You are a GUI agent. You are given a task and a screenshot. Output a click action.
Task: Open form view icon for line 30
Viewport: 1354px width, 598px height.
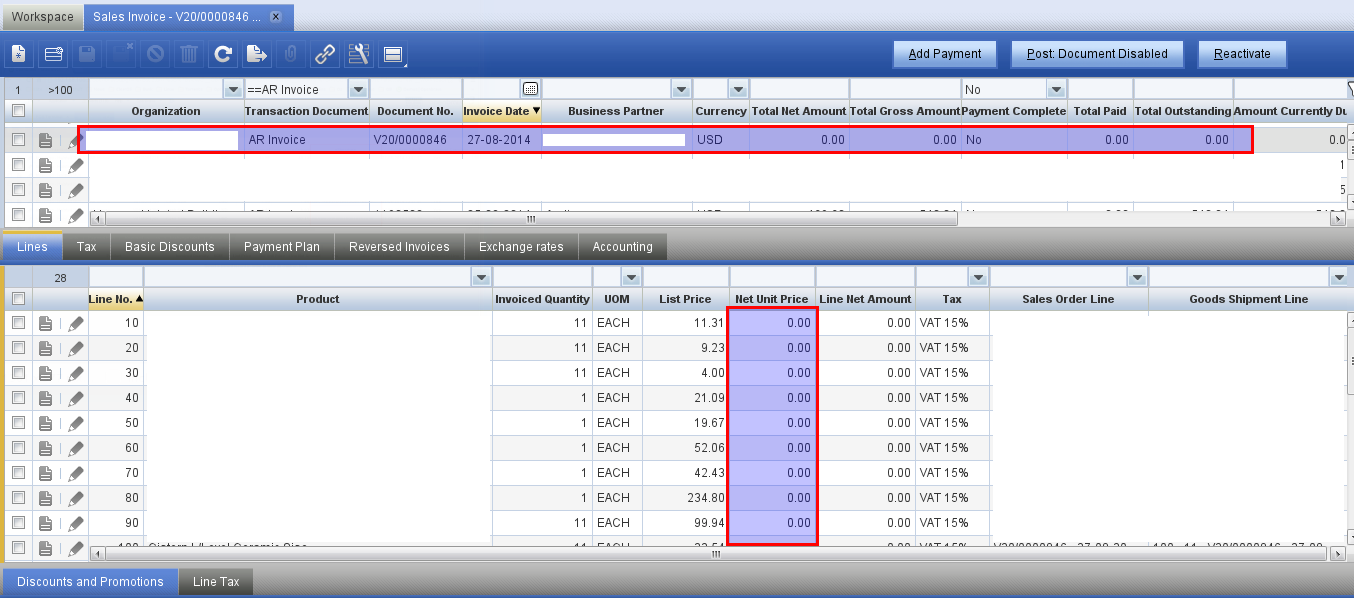46,373
